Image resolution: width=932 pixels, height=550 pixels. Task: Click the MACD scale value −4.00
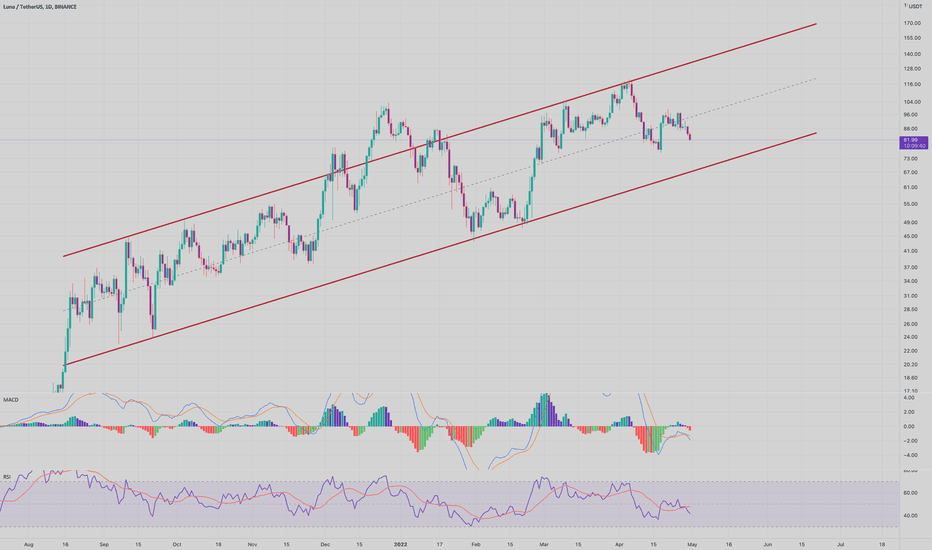[910, 455]
